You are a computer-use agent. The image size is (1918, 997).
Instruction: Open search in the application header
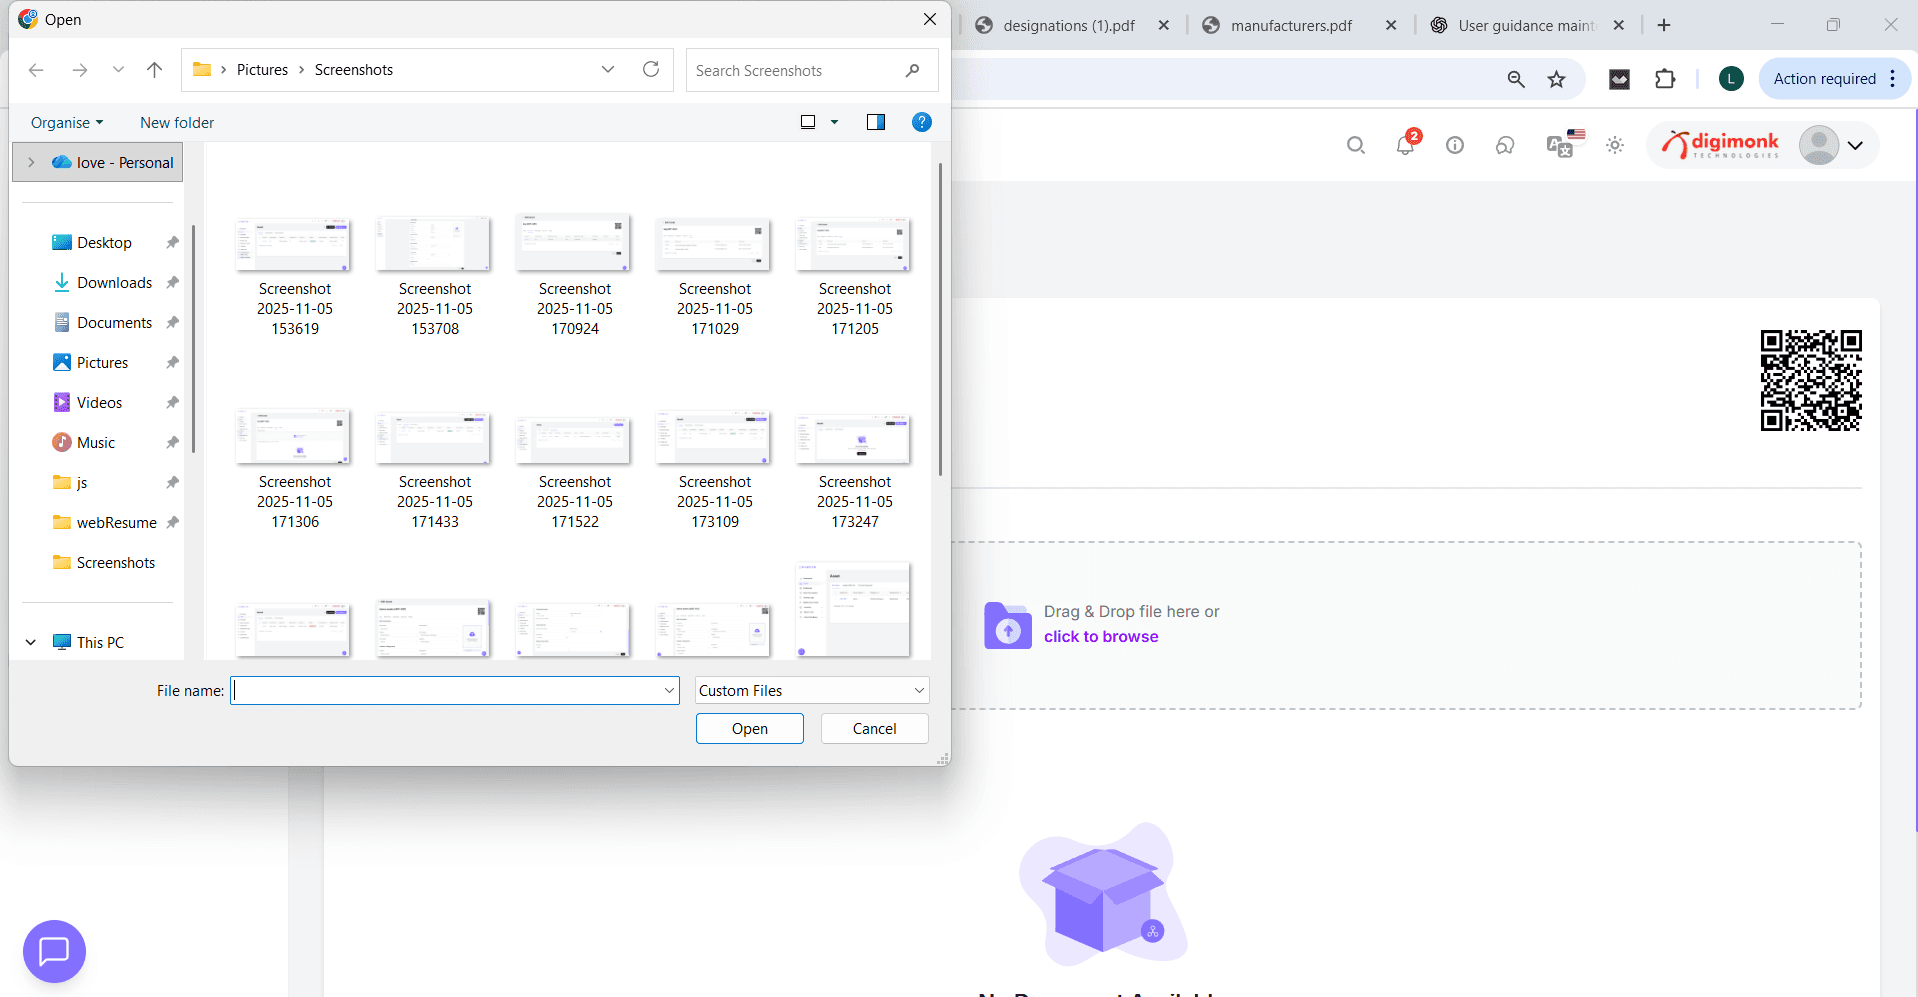(x=1355, y=145)
